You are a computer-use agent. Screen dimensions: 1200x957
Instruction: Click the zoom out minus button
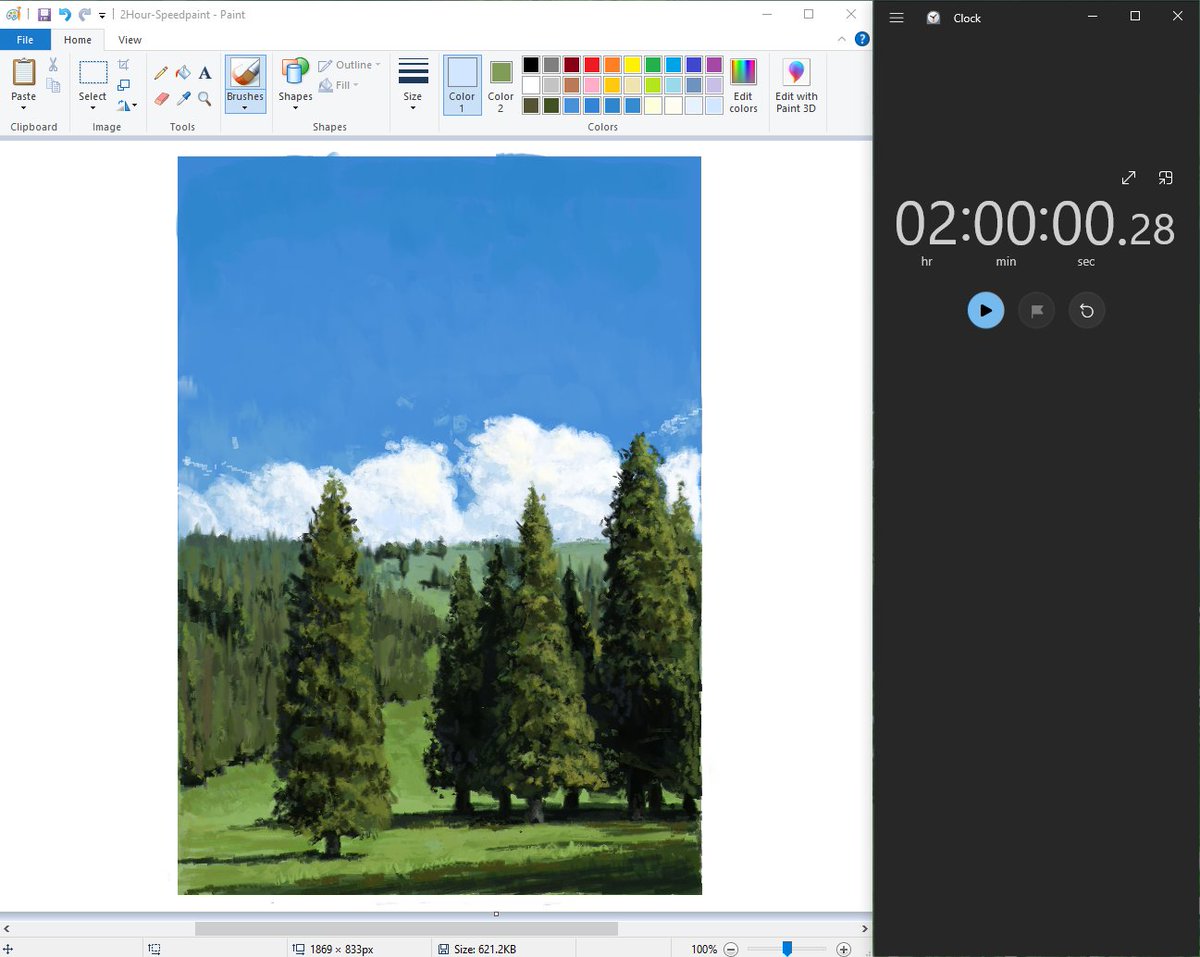click(731, 949)
